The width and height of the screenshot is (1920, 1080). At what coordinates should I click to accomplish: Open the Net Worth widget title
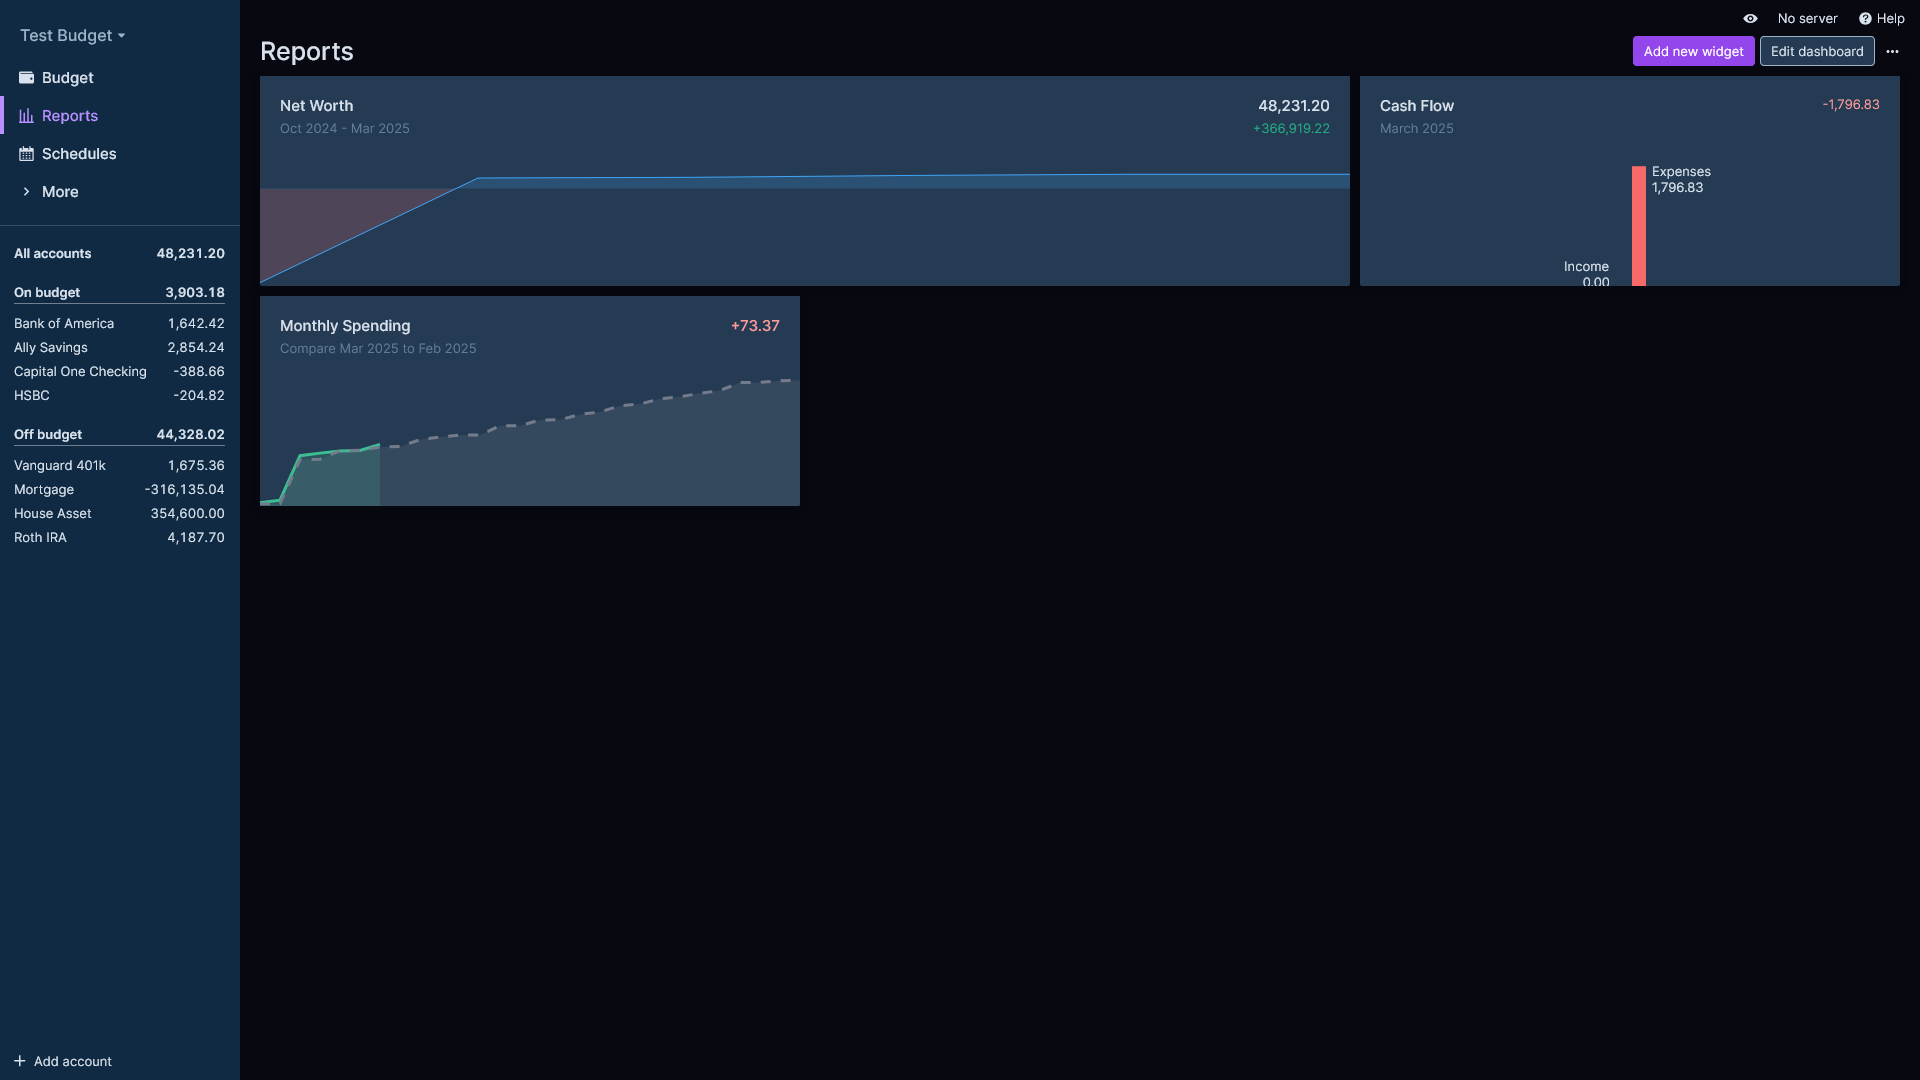click(316, 106)
